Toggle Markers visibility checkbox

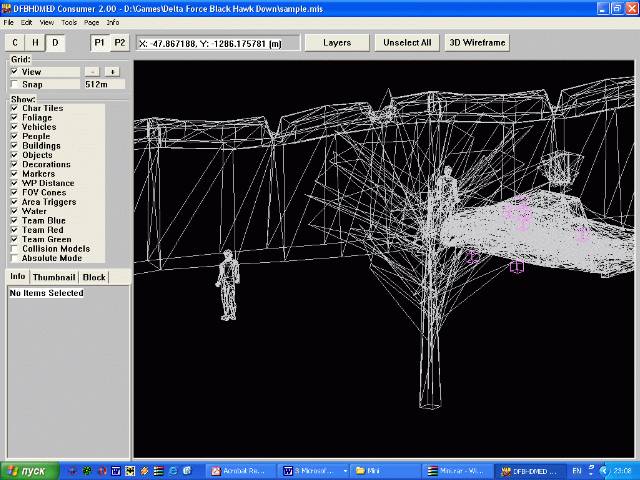pyautogui.click(x=14, y=174)
